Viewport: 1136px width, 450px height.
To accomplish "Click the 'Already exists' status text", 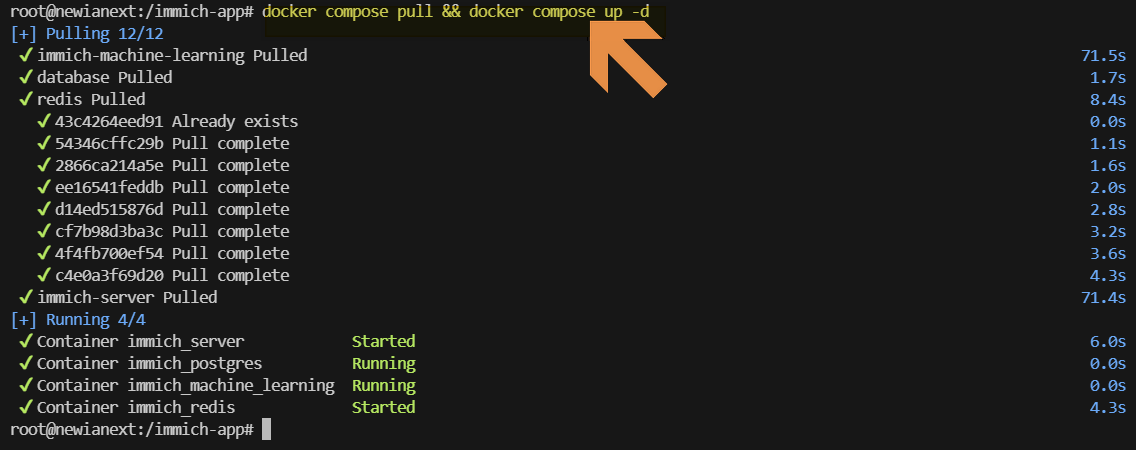I will click(x=235, y=121).
